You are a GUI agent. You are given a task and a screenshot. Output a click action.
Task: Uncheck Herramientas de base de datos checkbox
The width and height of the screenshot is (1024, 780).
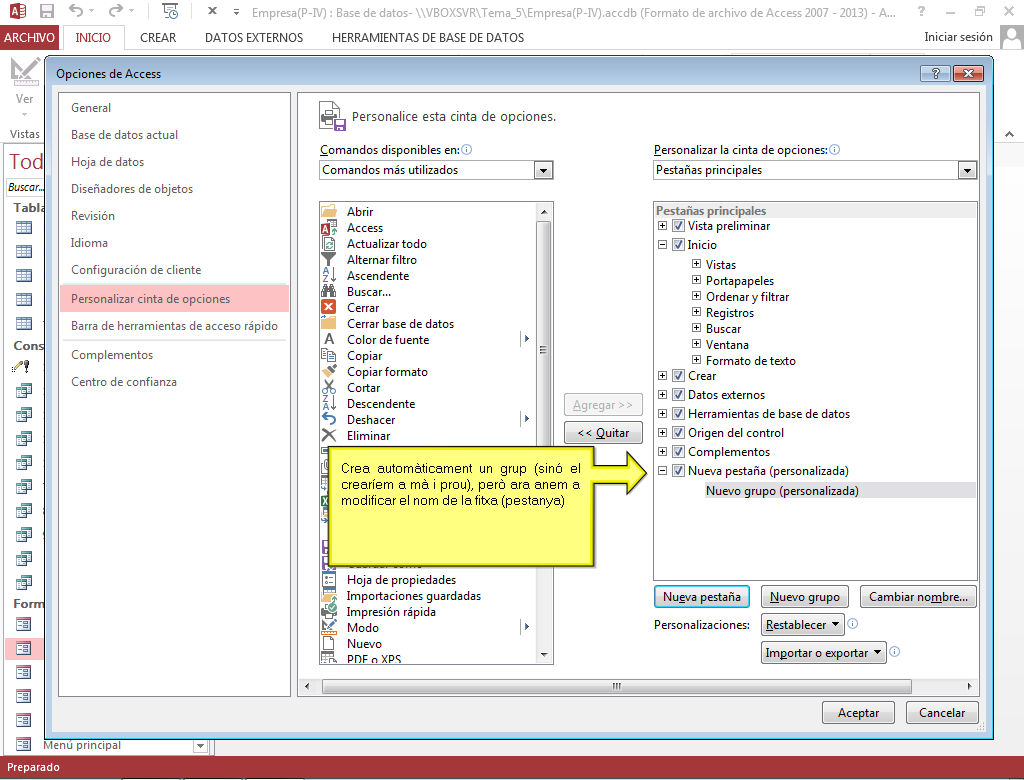coord(679,414)
